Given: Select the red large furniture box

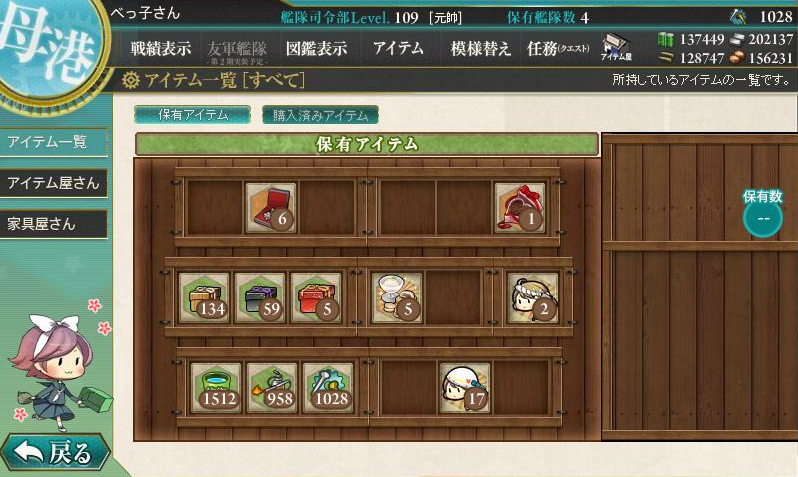Looking at the screenshot, I should coord(316,298).
